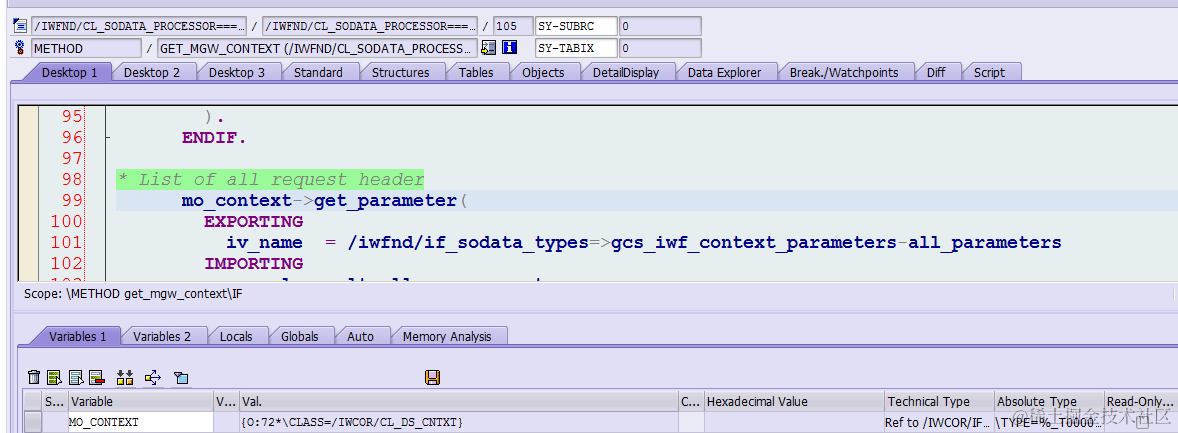1178x433 pixels.
Task: Click the first program name field /IWFND/CL_SODATA_PROCESSOR
Action: tap(139, 26)
